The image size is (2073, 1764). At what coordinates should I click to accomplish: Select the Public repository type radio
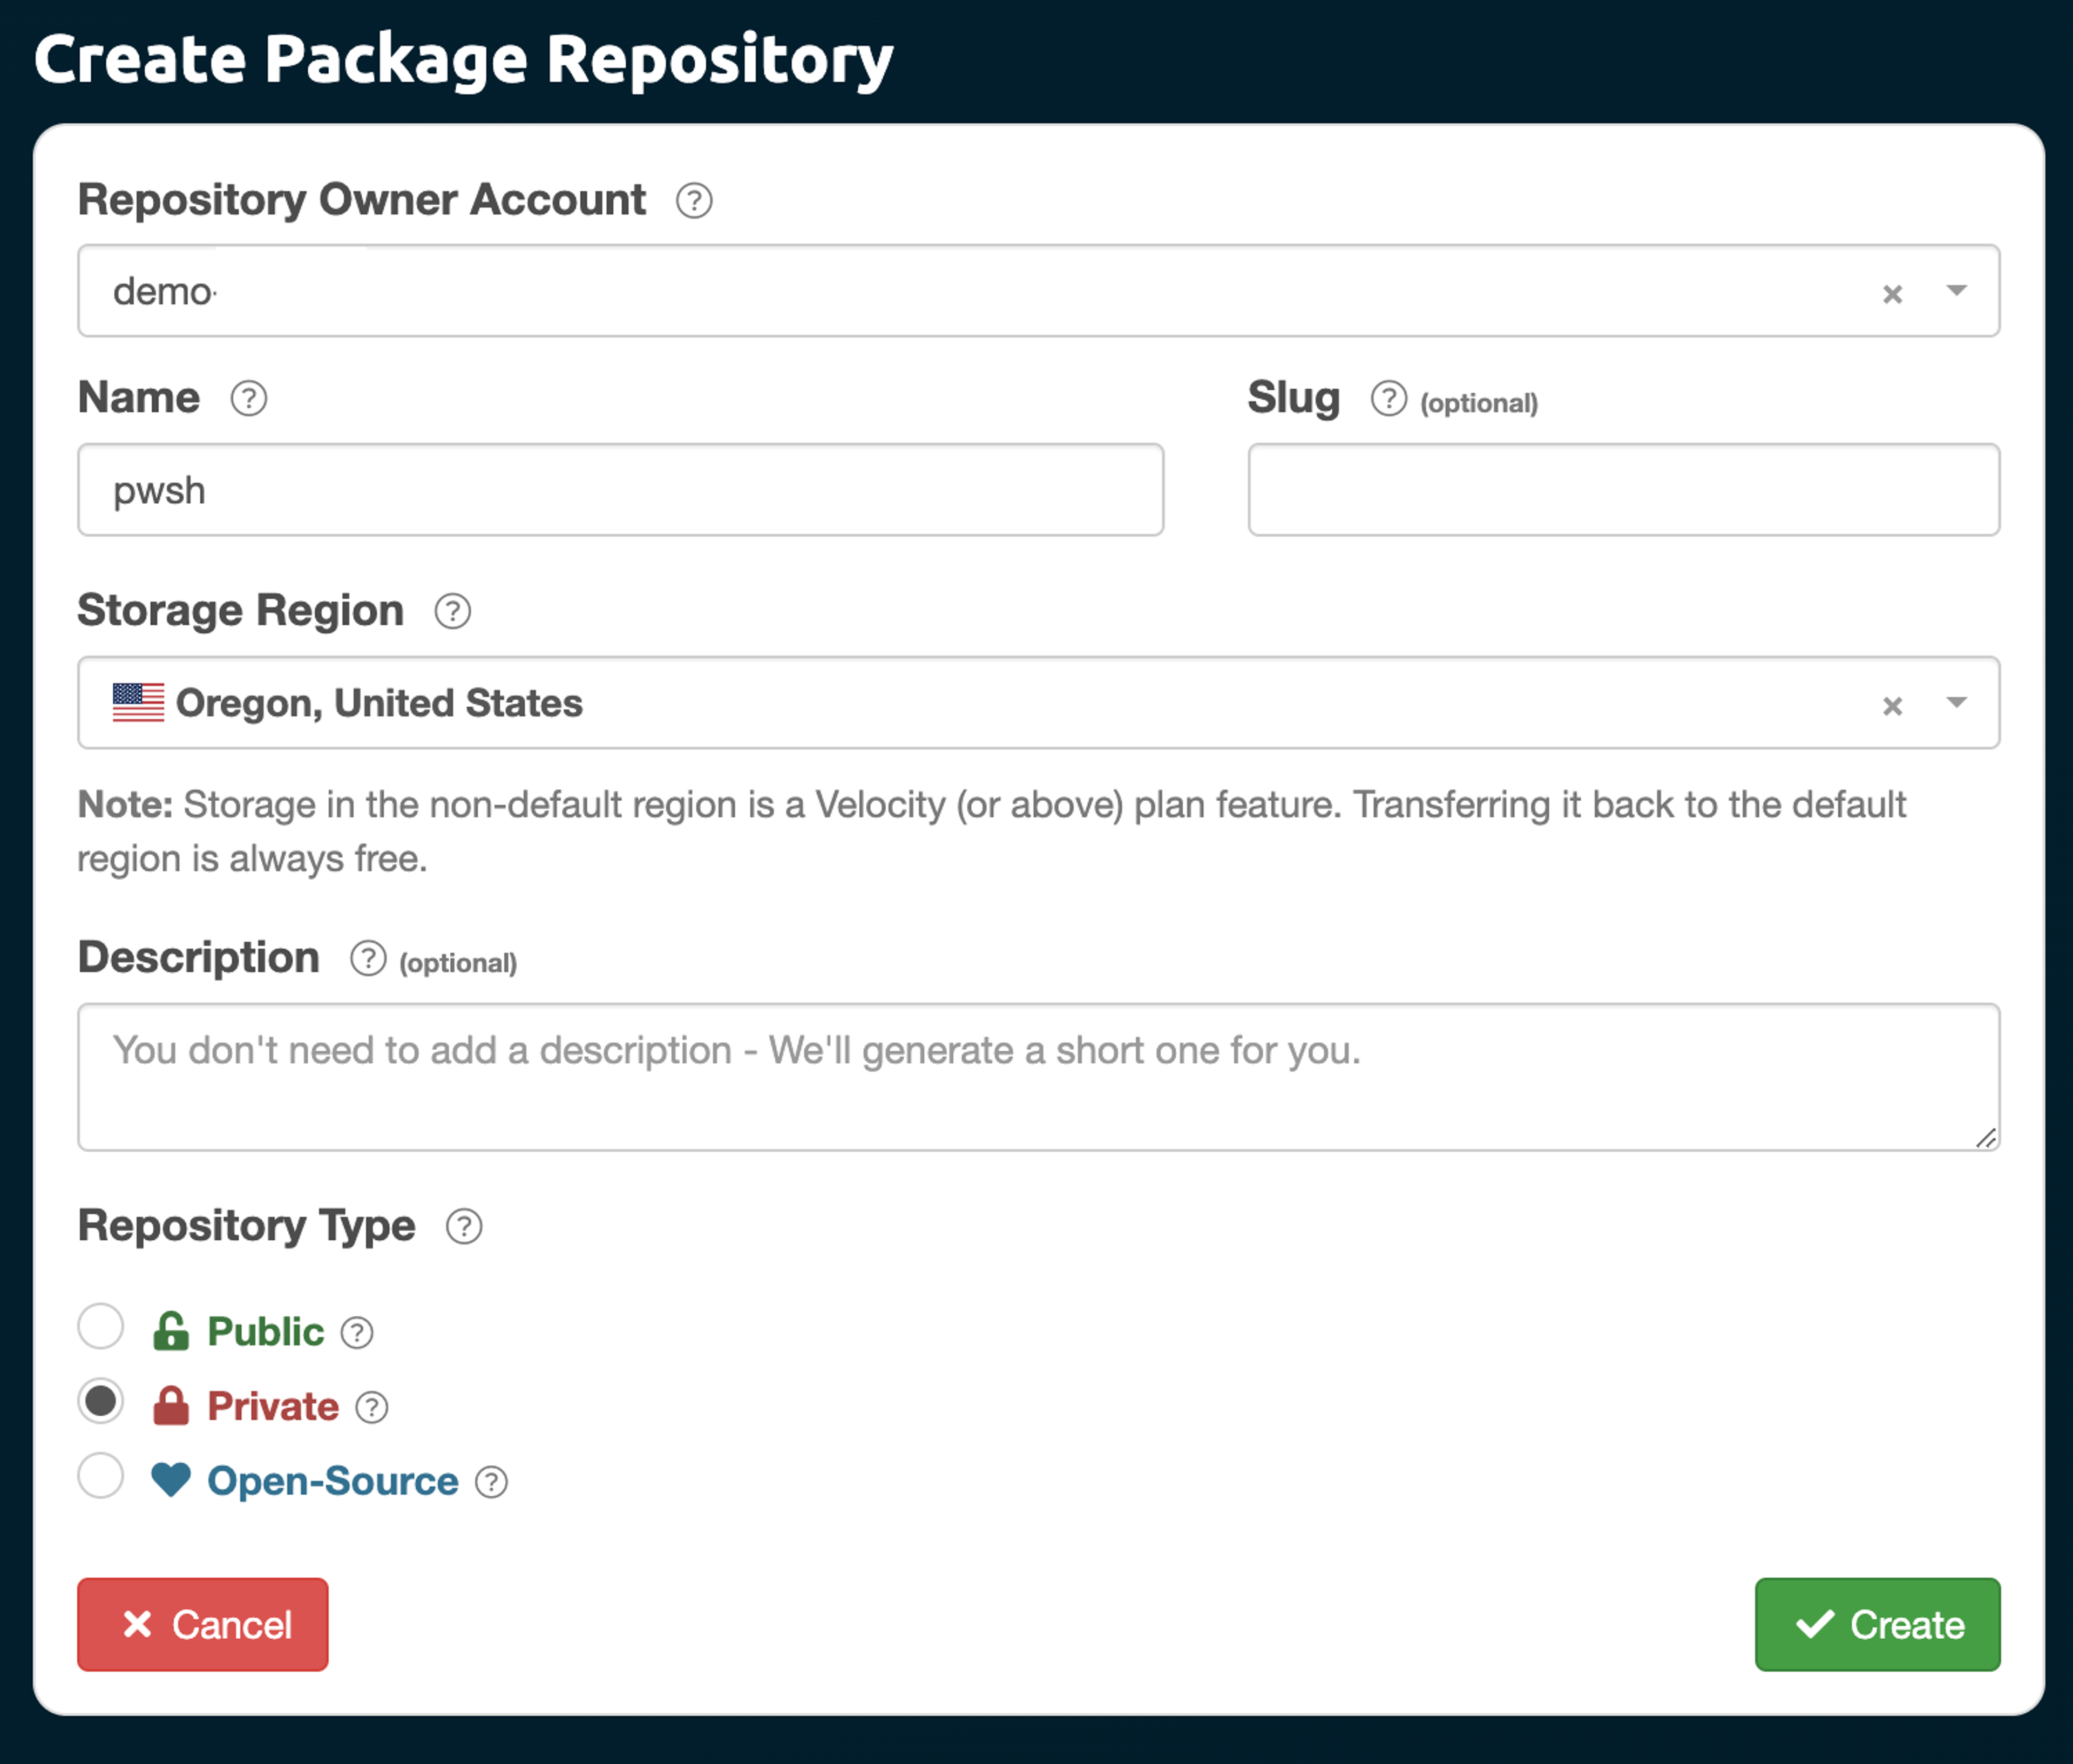pyautogui.click(x=101, y=1326)
